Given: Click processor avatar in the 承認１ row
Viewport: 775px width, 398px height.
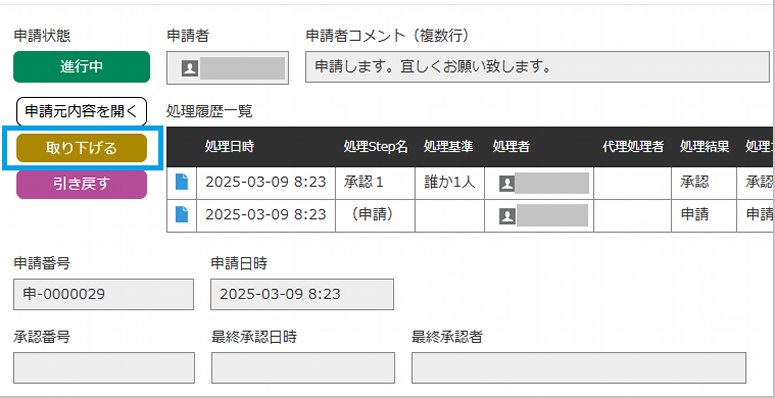Looking at the screenshot, I should [507, 184].
